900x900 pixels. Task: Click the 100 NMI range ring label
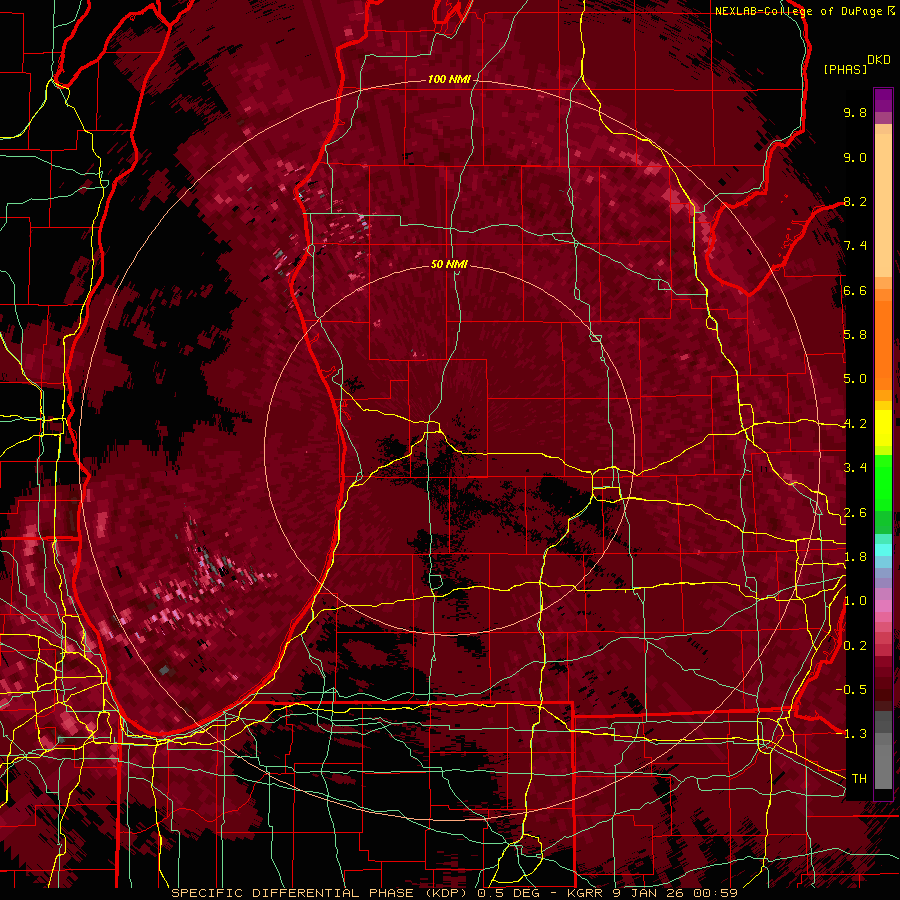tap(449, 79)
